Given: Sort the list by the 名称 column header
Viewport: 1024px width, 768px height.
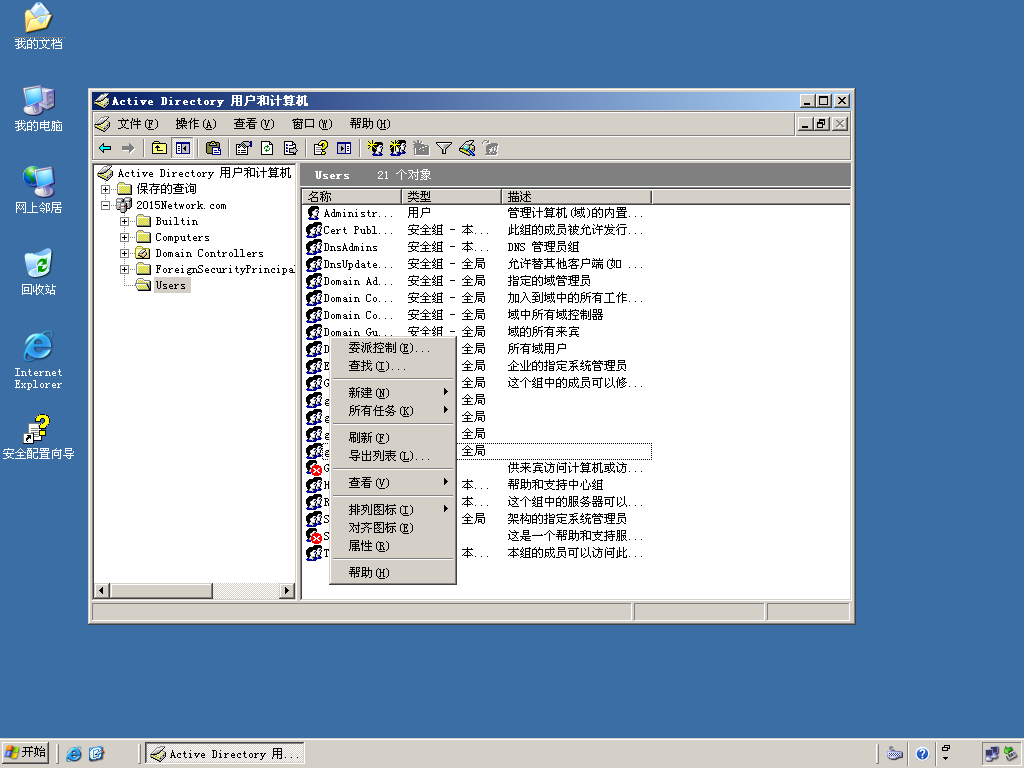Looking at the screenshot, I should point(352,197).
